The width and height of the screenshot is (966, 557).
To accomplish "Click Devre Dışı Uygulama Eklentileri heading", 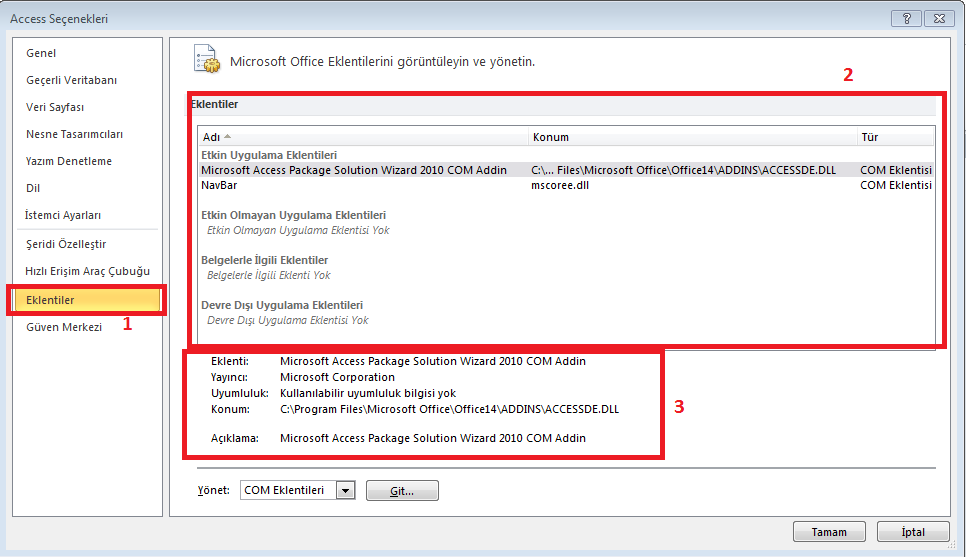I will coord(282,305).
